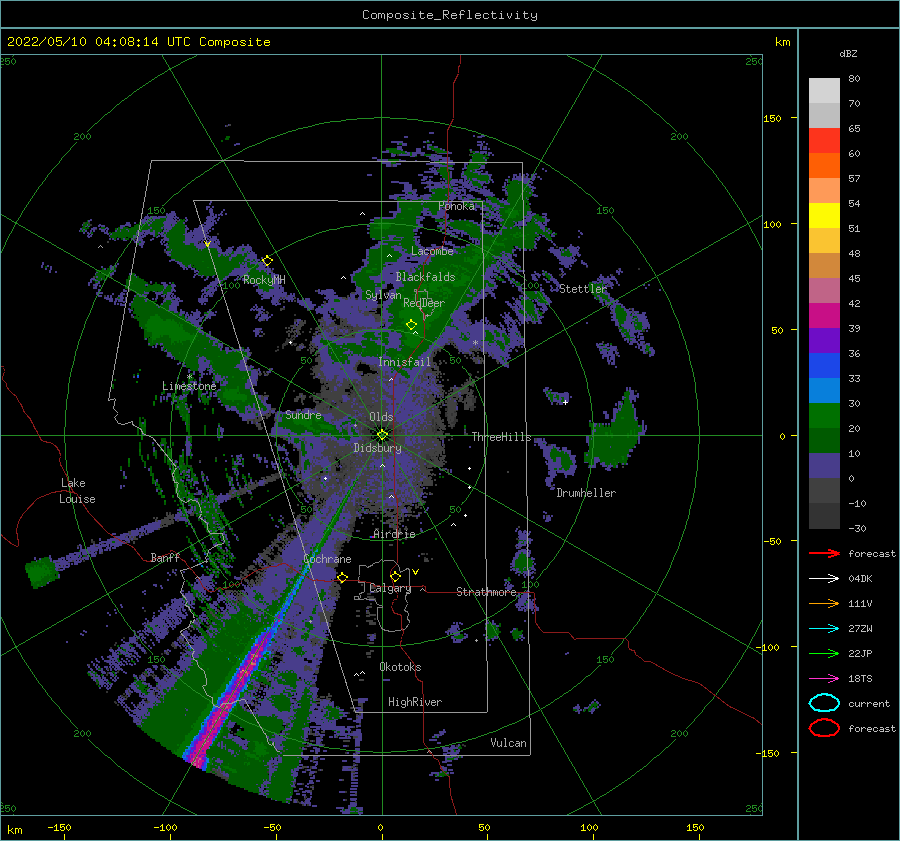Click the slate purple swatch between 10 and 0
This screenshot has height=841, width=900.
pos(824,466)
